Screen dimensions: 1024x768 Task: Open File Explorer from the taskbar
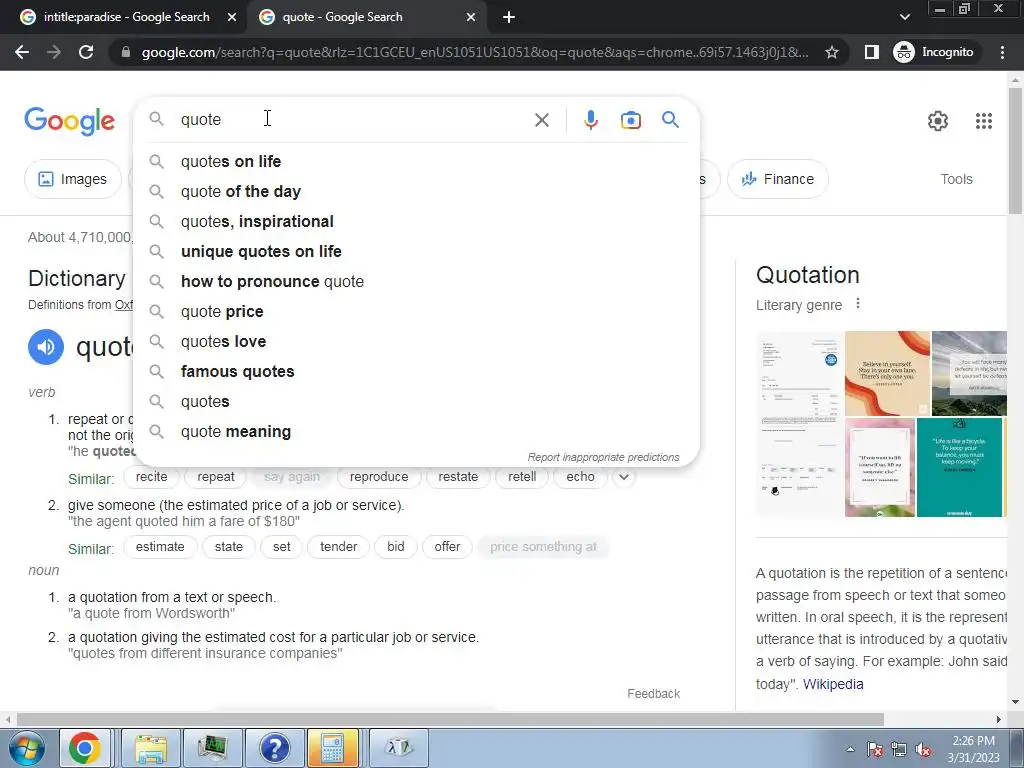151,748
